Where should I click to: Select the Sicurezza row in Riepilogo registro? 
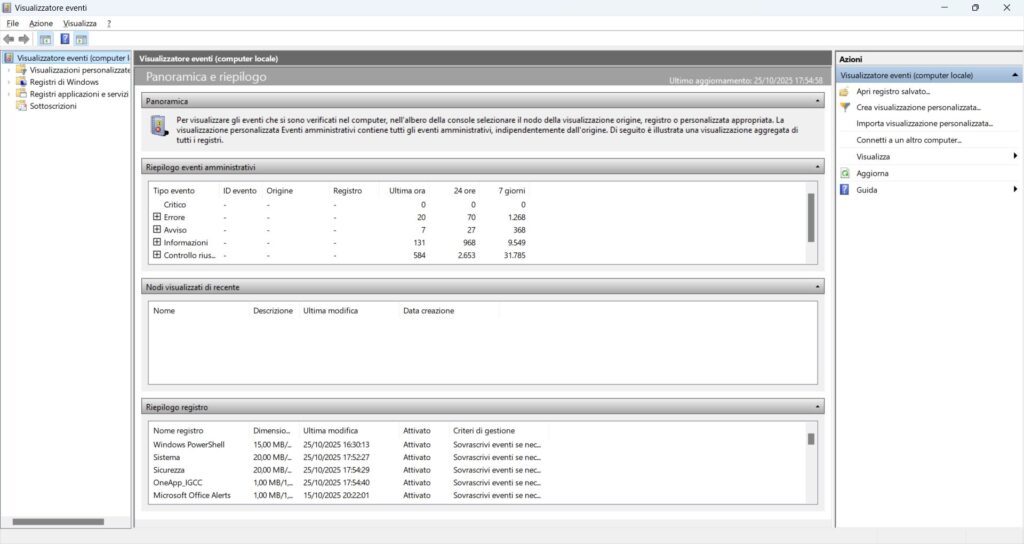tap(168, 469)
